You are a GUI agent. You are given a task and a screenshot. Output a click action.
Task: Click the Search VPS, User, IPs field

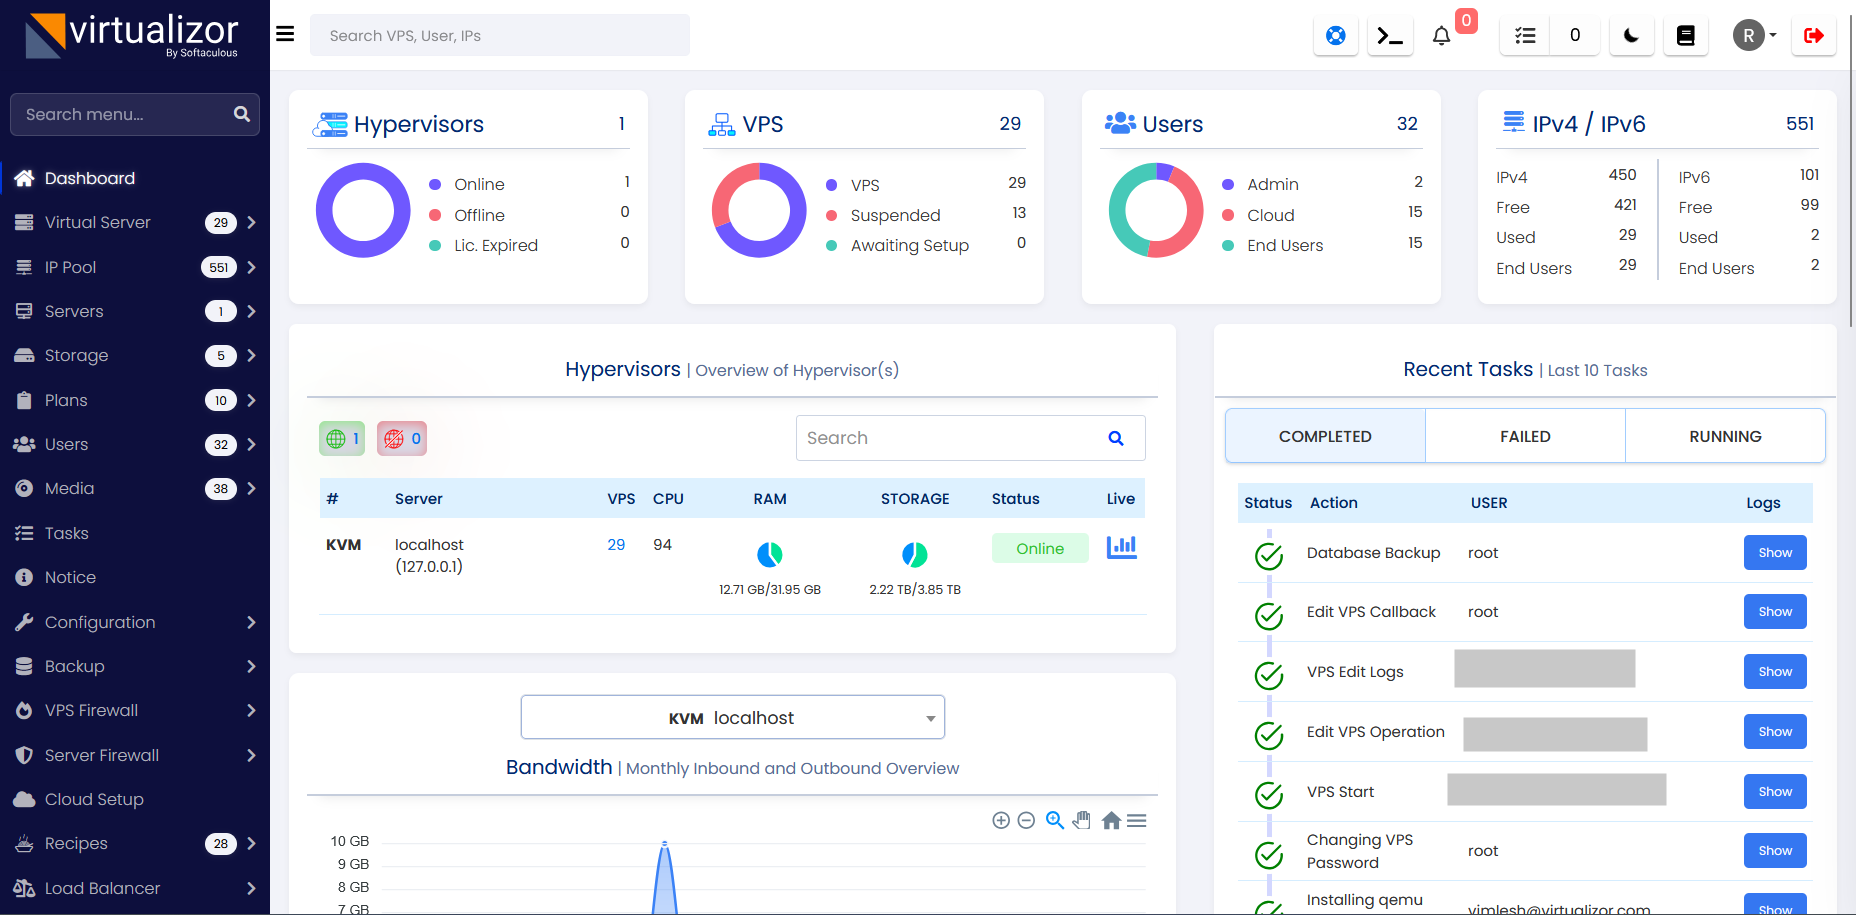coord(500,36)
